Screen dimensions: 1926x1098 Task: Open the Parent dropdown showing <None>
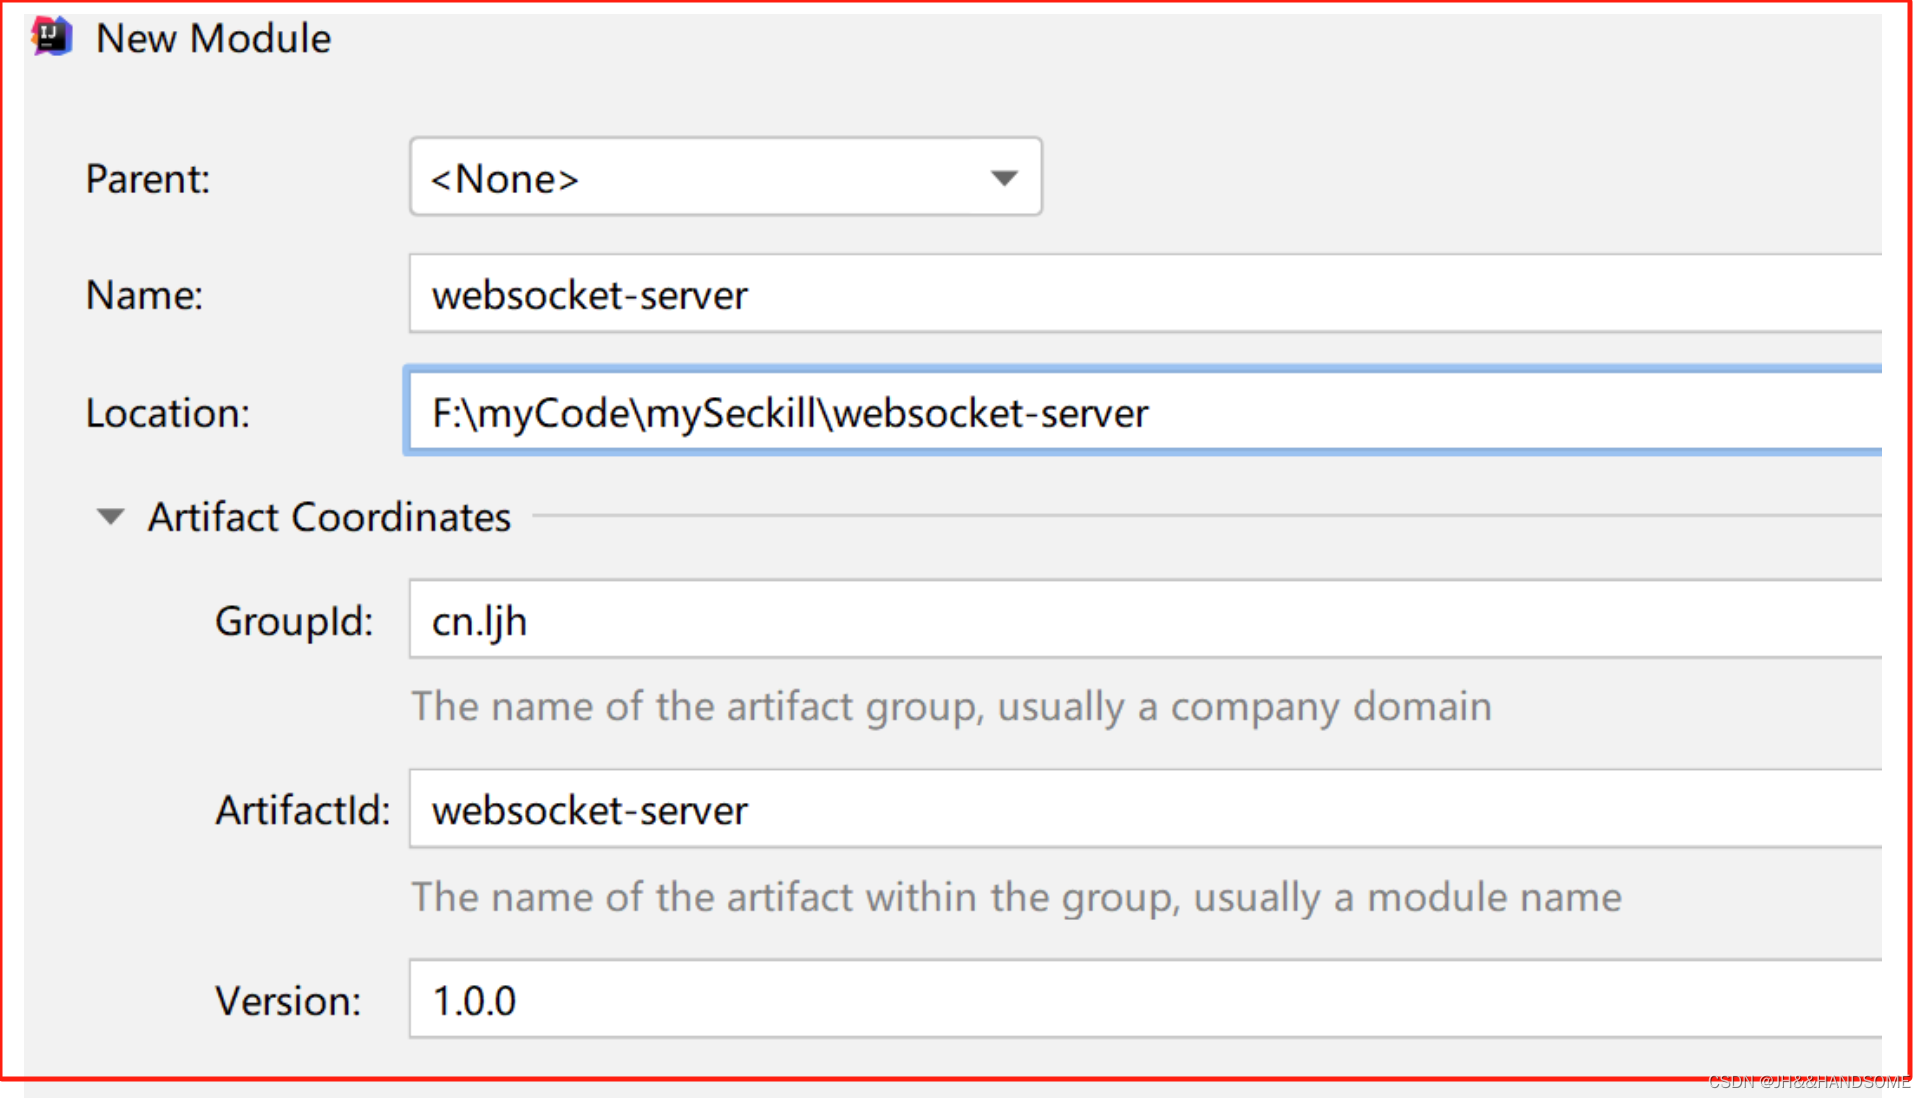[x=725, y=178]
